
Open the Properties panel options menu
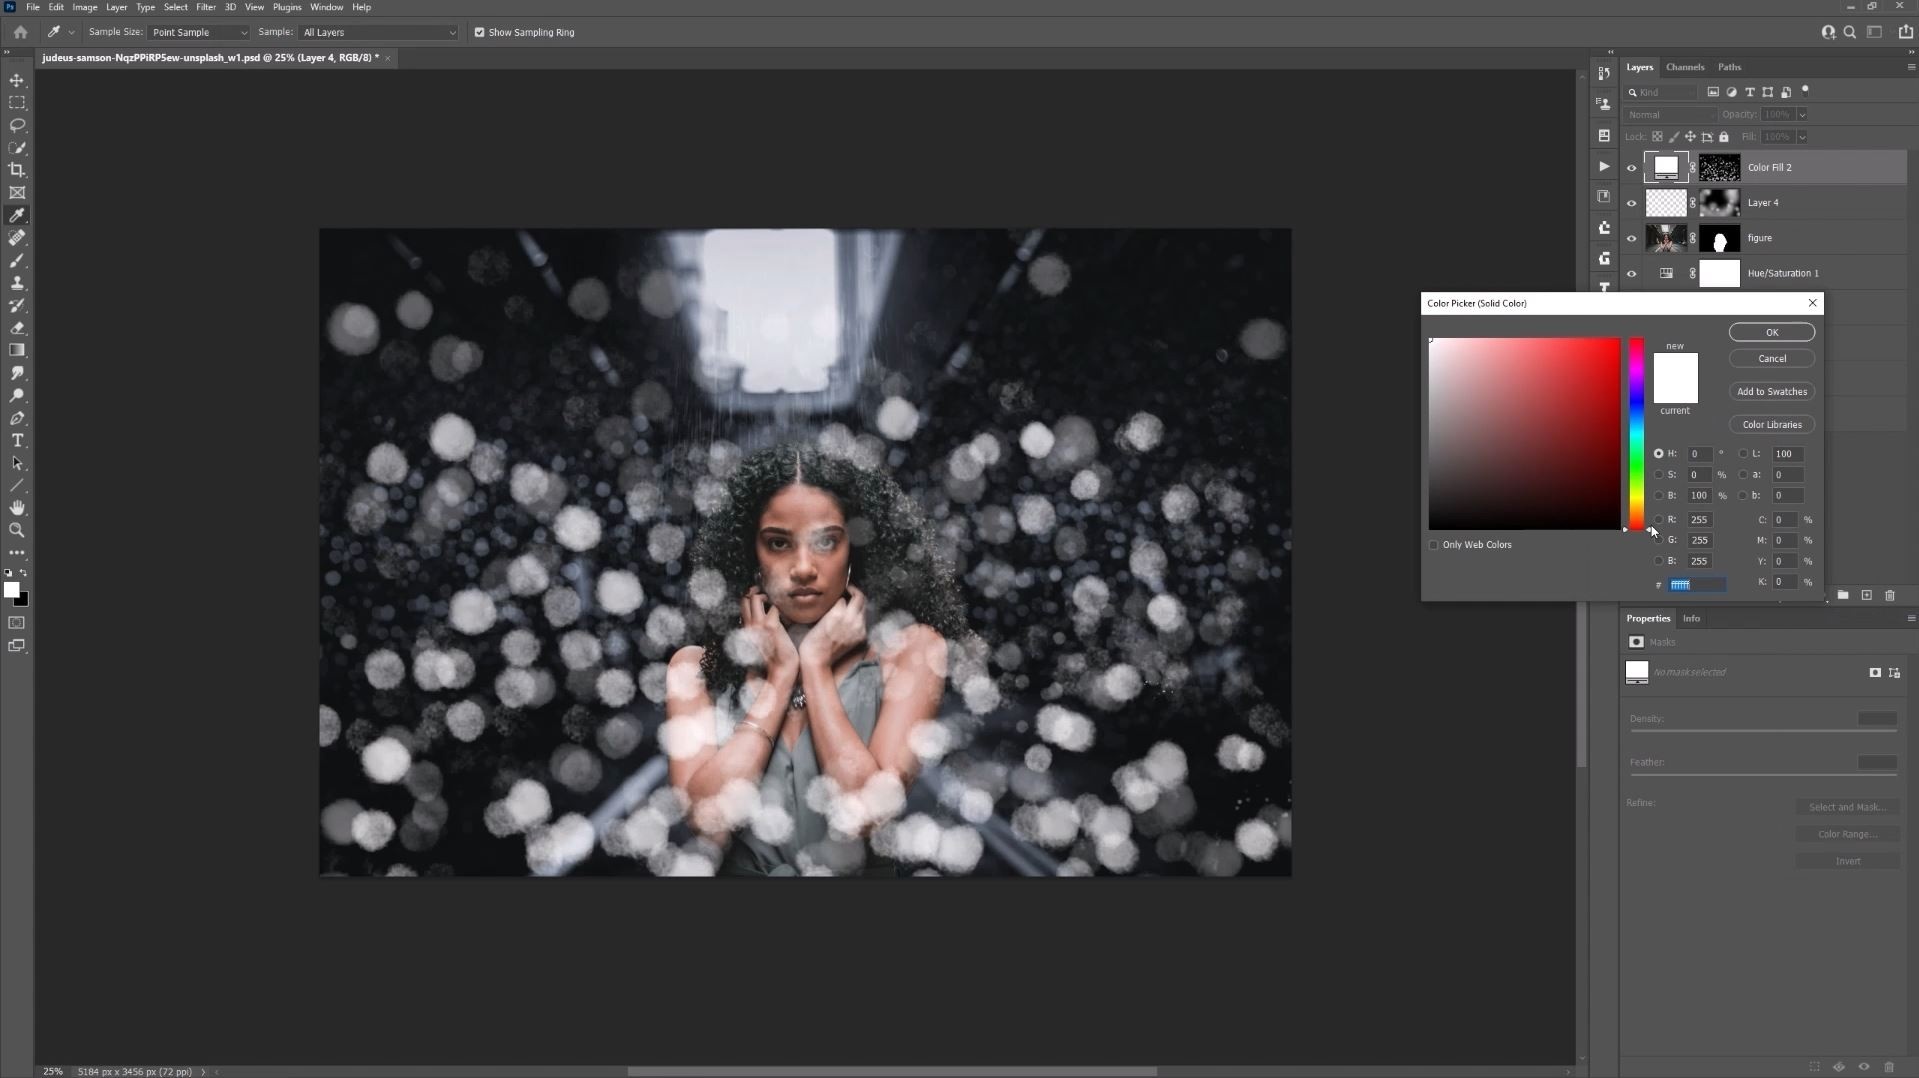(1911, 618)
